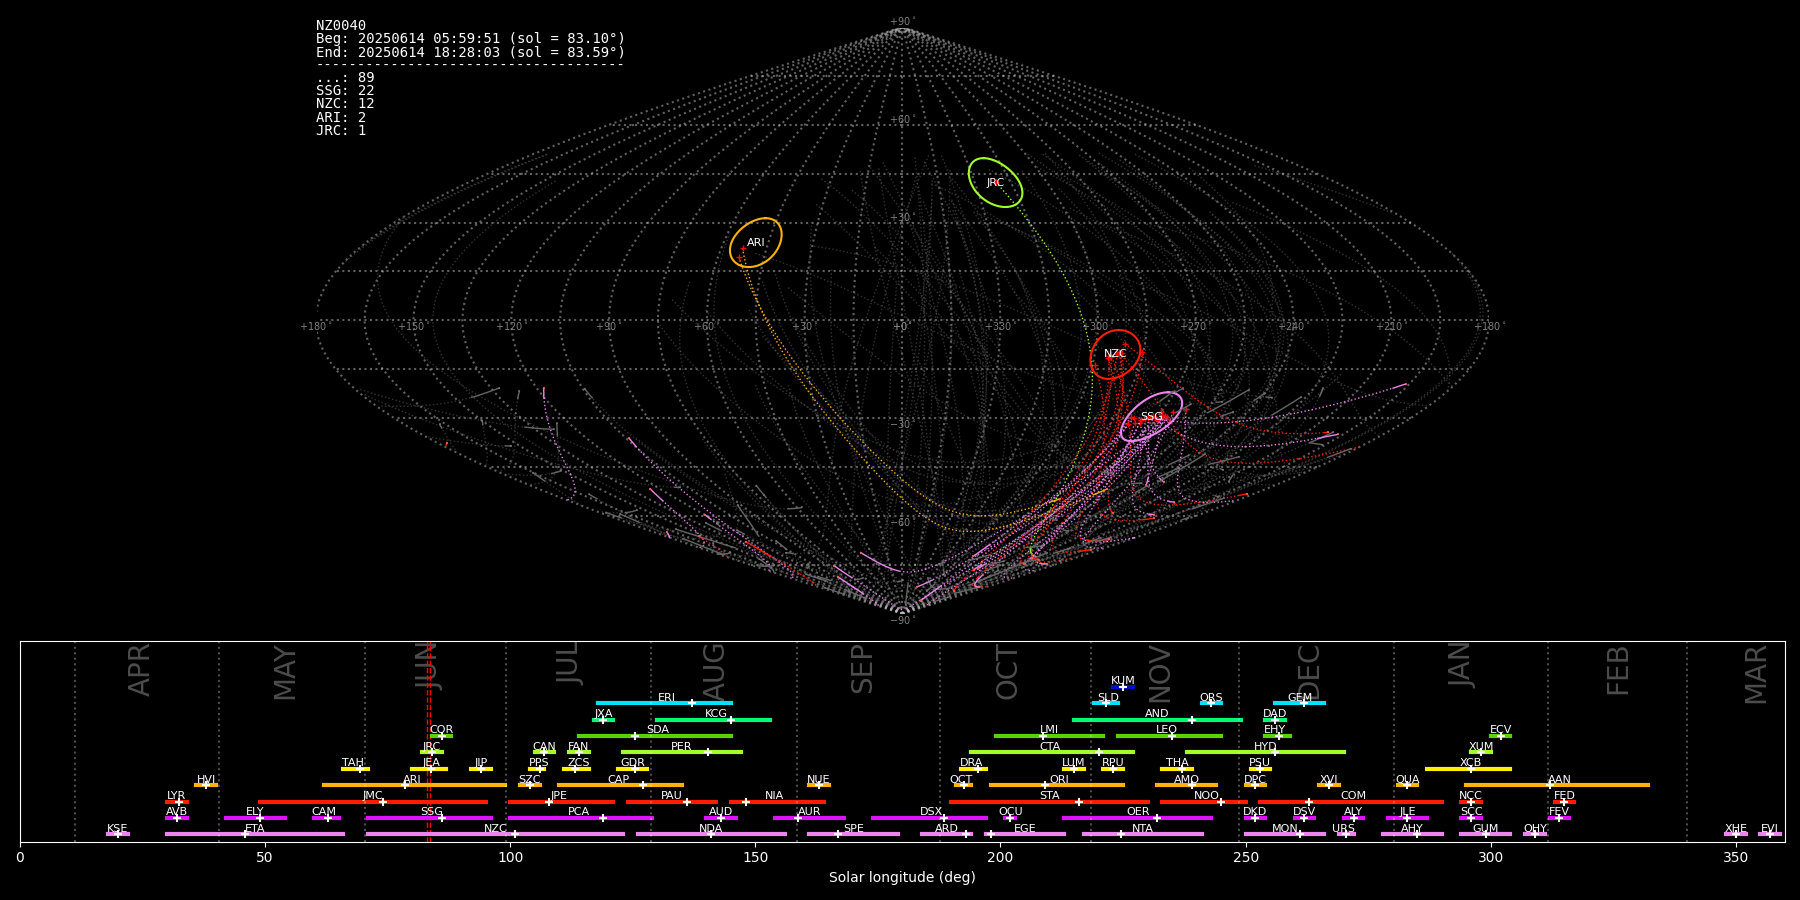Viewport: 1800px width, 900px height.
Task: Click the JRC shower bar in timeline
Action: [432, 752]
